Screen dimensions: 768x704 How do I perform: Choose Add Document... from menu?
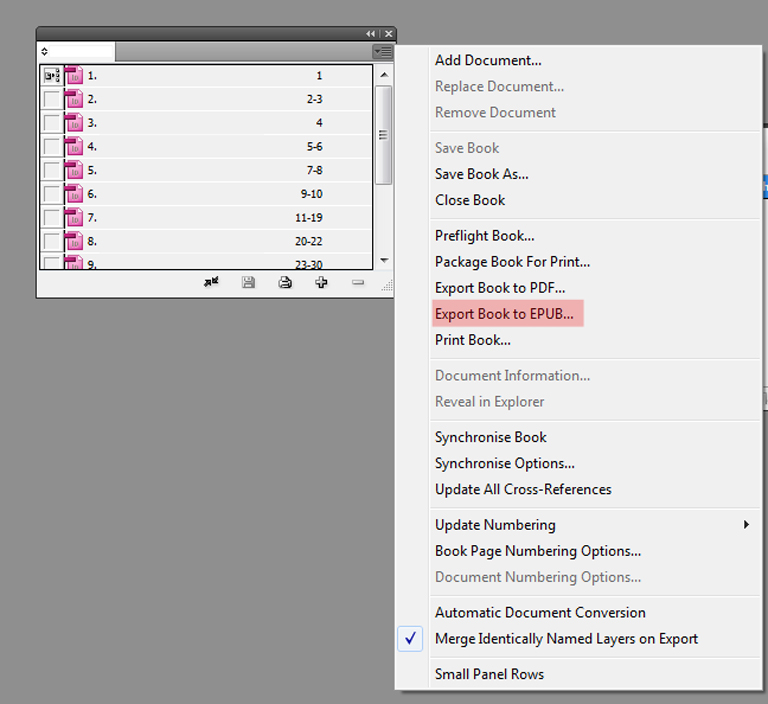(488, 60)
